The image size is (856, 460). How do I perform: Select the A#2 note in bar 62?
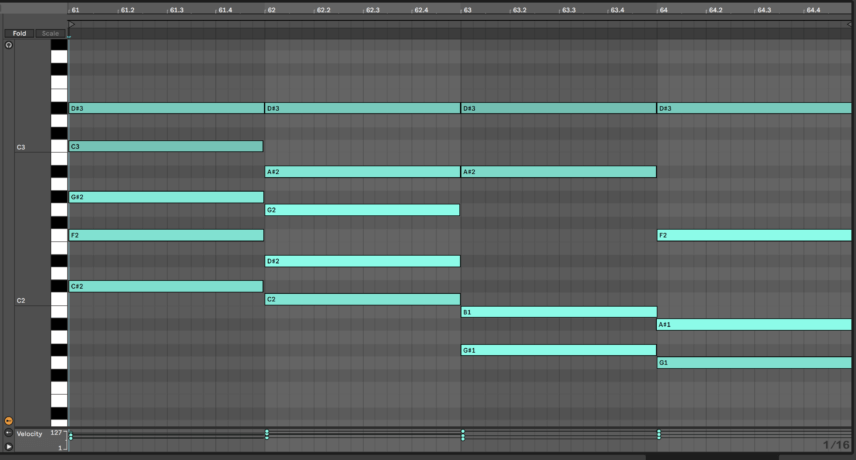pos(362,171)
